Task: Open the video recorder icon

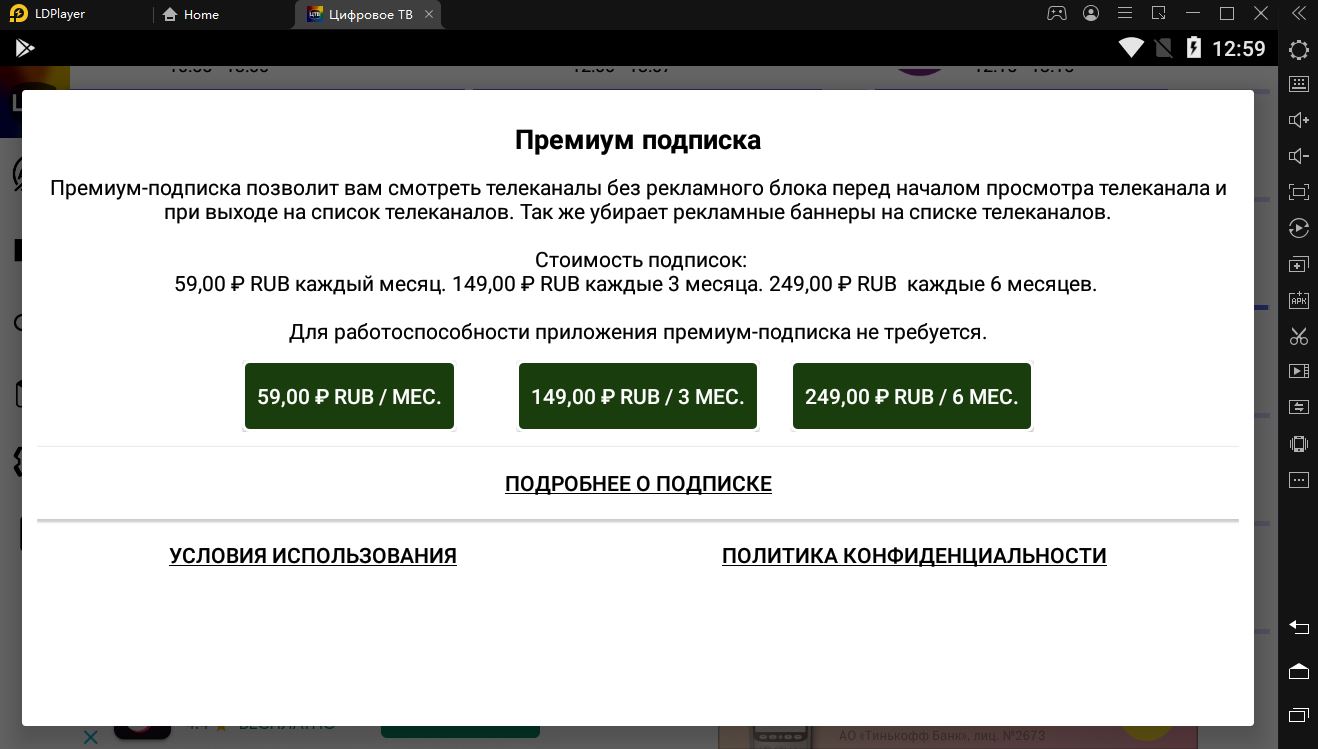Action: (1298, 371)
